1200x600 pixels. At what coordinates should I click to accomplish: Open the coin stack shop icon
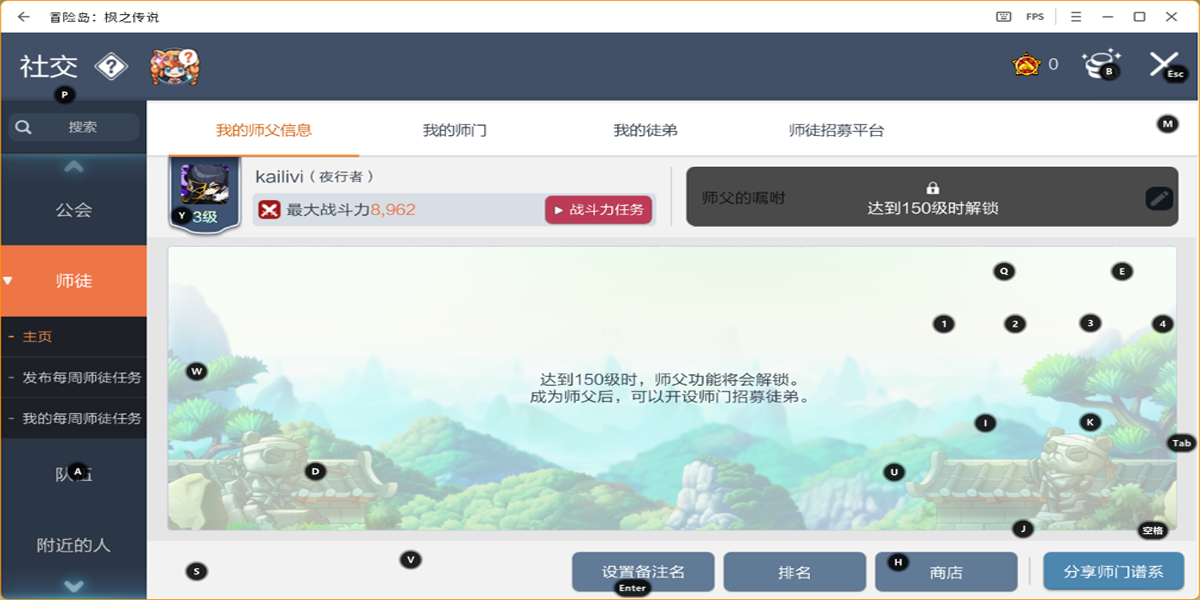(x=1100, y=64)
